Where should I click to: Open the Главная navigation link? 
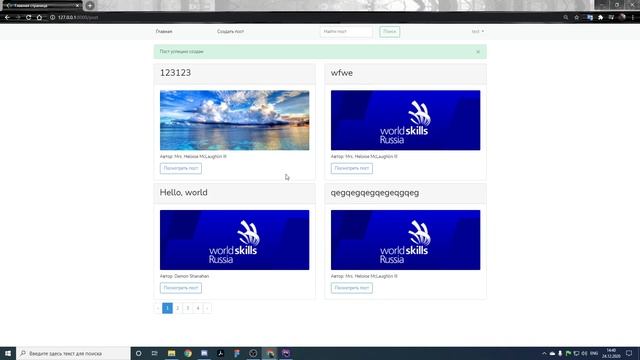[x=164, y=31]
